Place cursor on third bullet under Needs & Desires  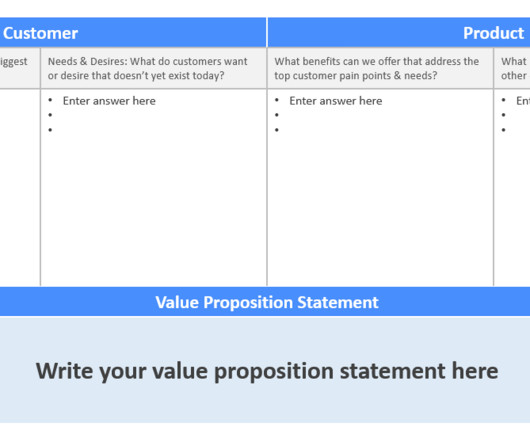(50, 130)
